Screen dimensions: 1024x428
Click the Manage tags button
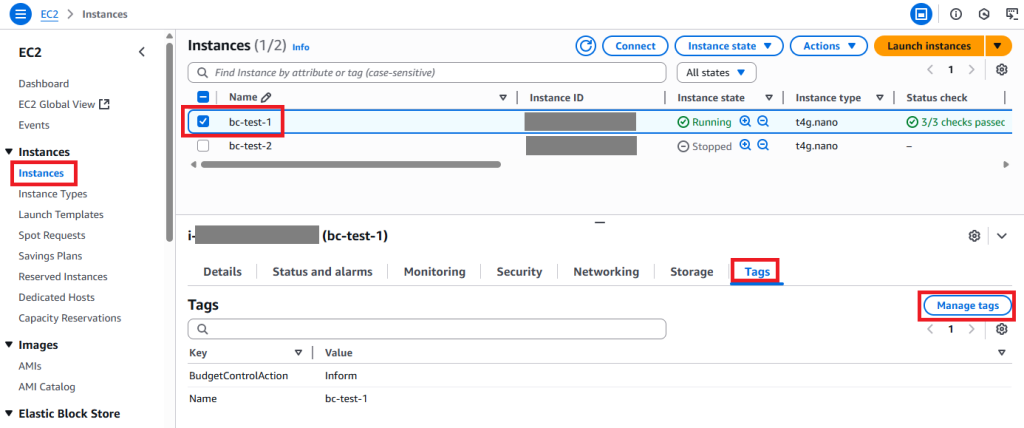point(967,305)
